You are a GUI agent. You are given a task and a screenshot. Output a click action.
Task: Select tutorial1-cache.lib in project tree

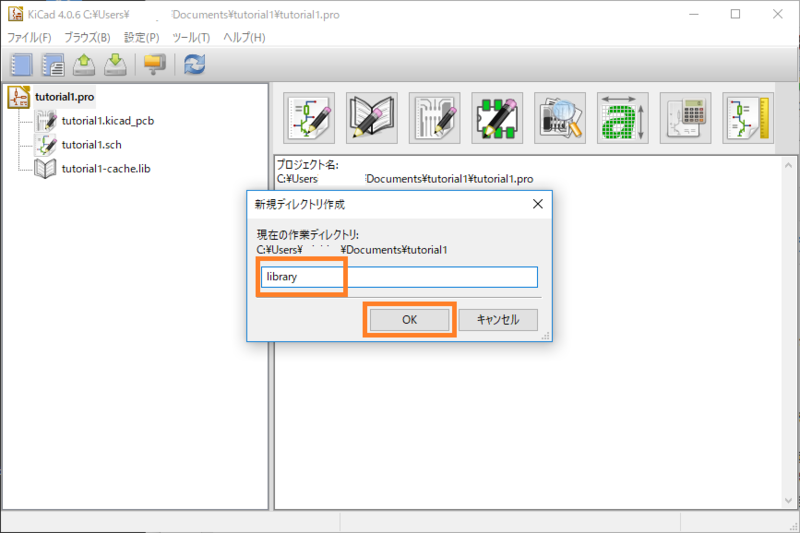[106, 169]
